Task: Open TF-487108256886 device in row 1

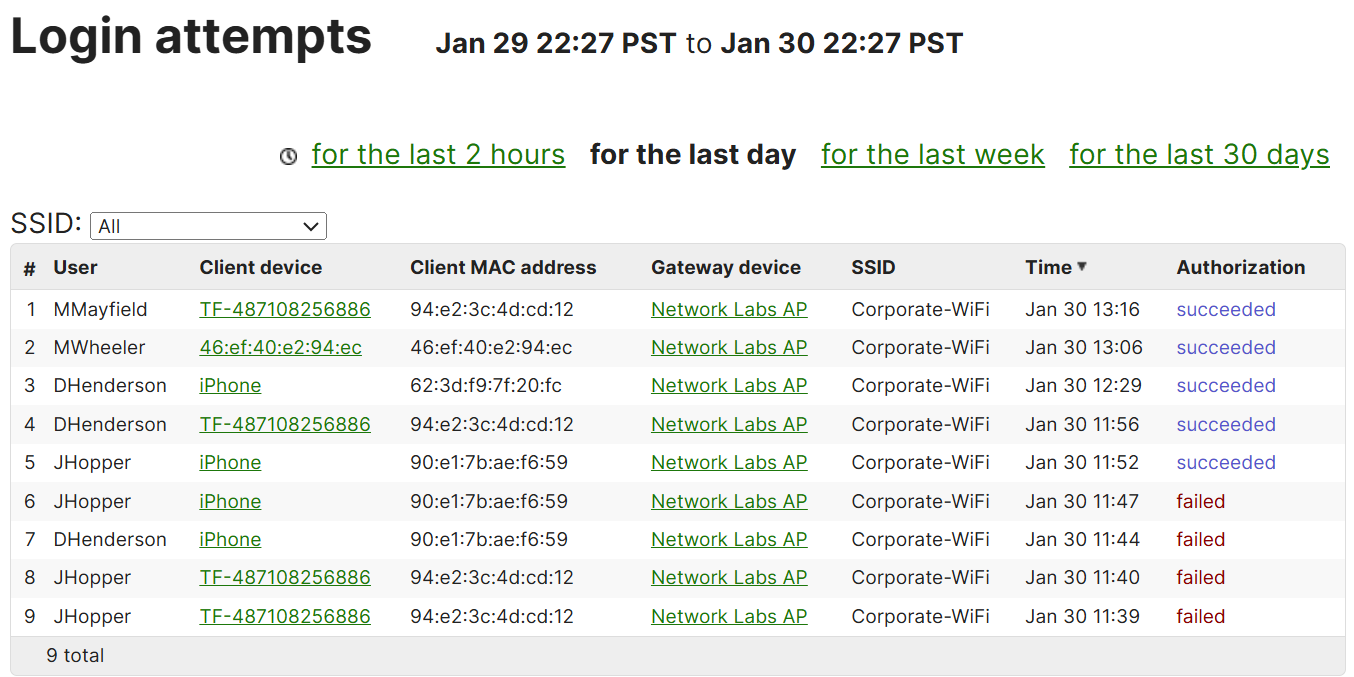Action: pyautogui.click(x=285, y=310)
